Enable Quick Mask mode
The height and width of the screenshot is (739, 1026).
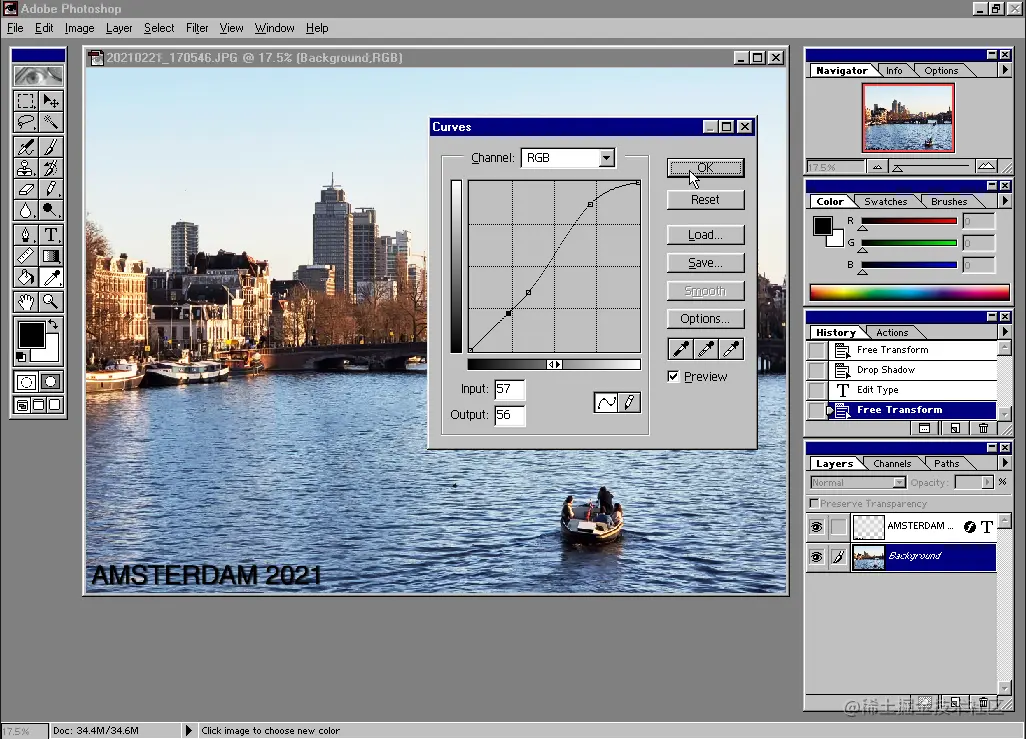coord(51,382)
